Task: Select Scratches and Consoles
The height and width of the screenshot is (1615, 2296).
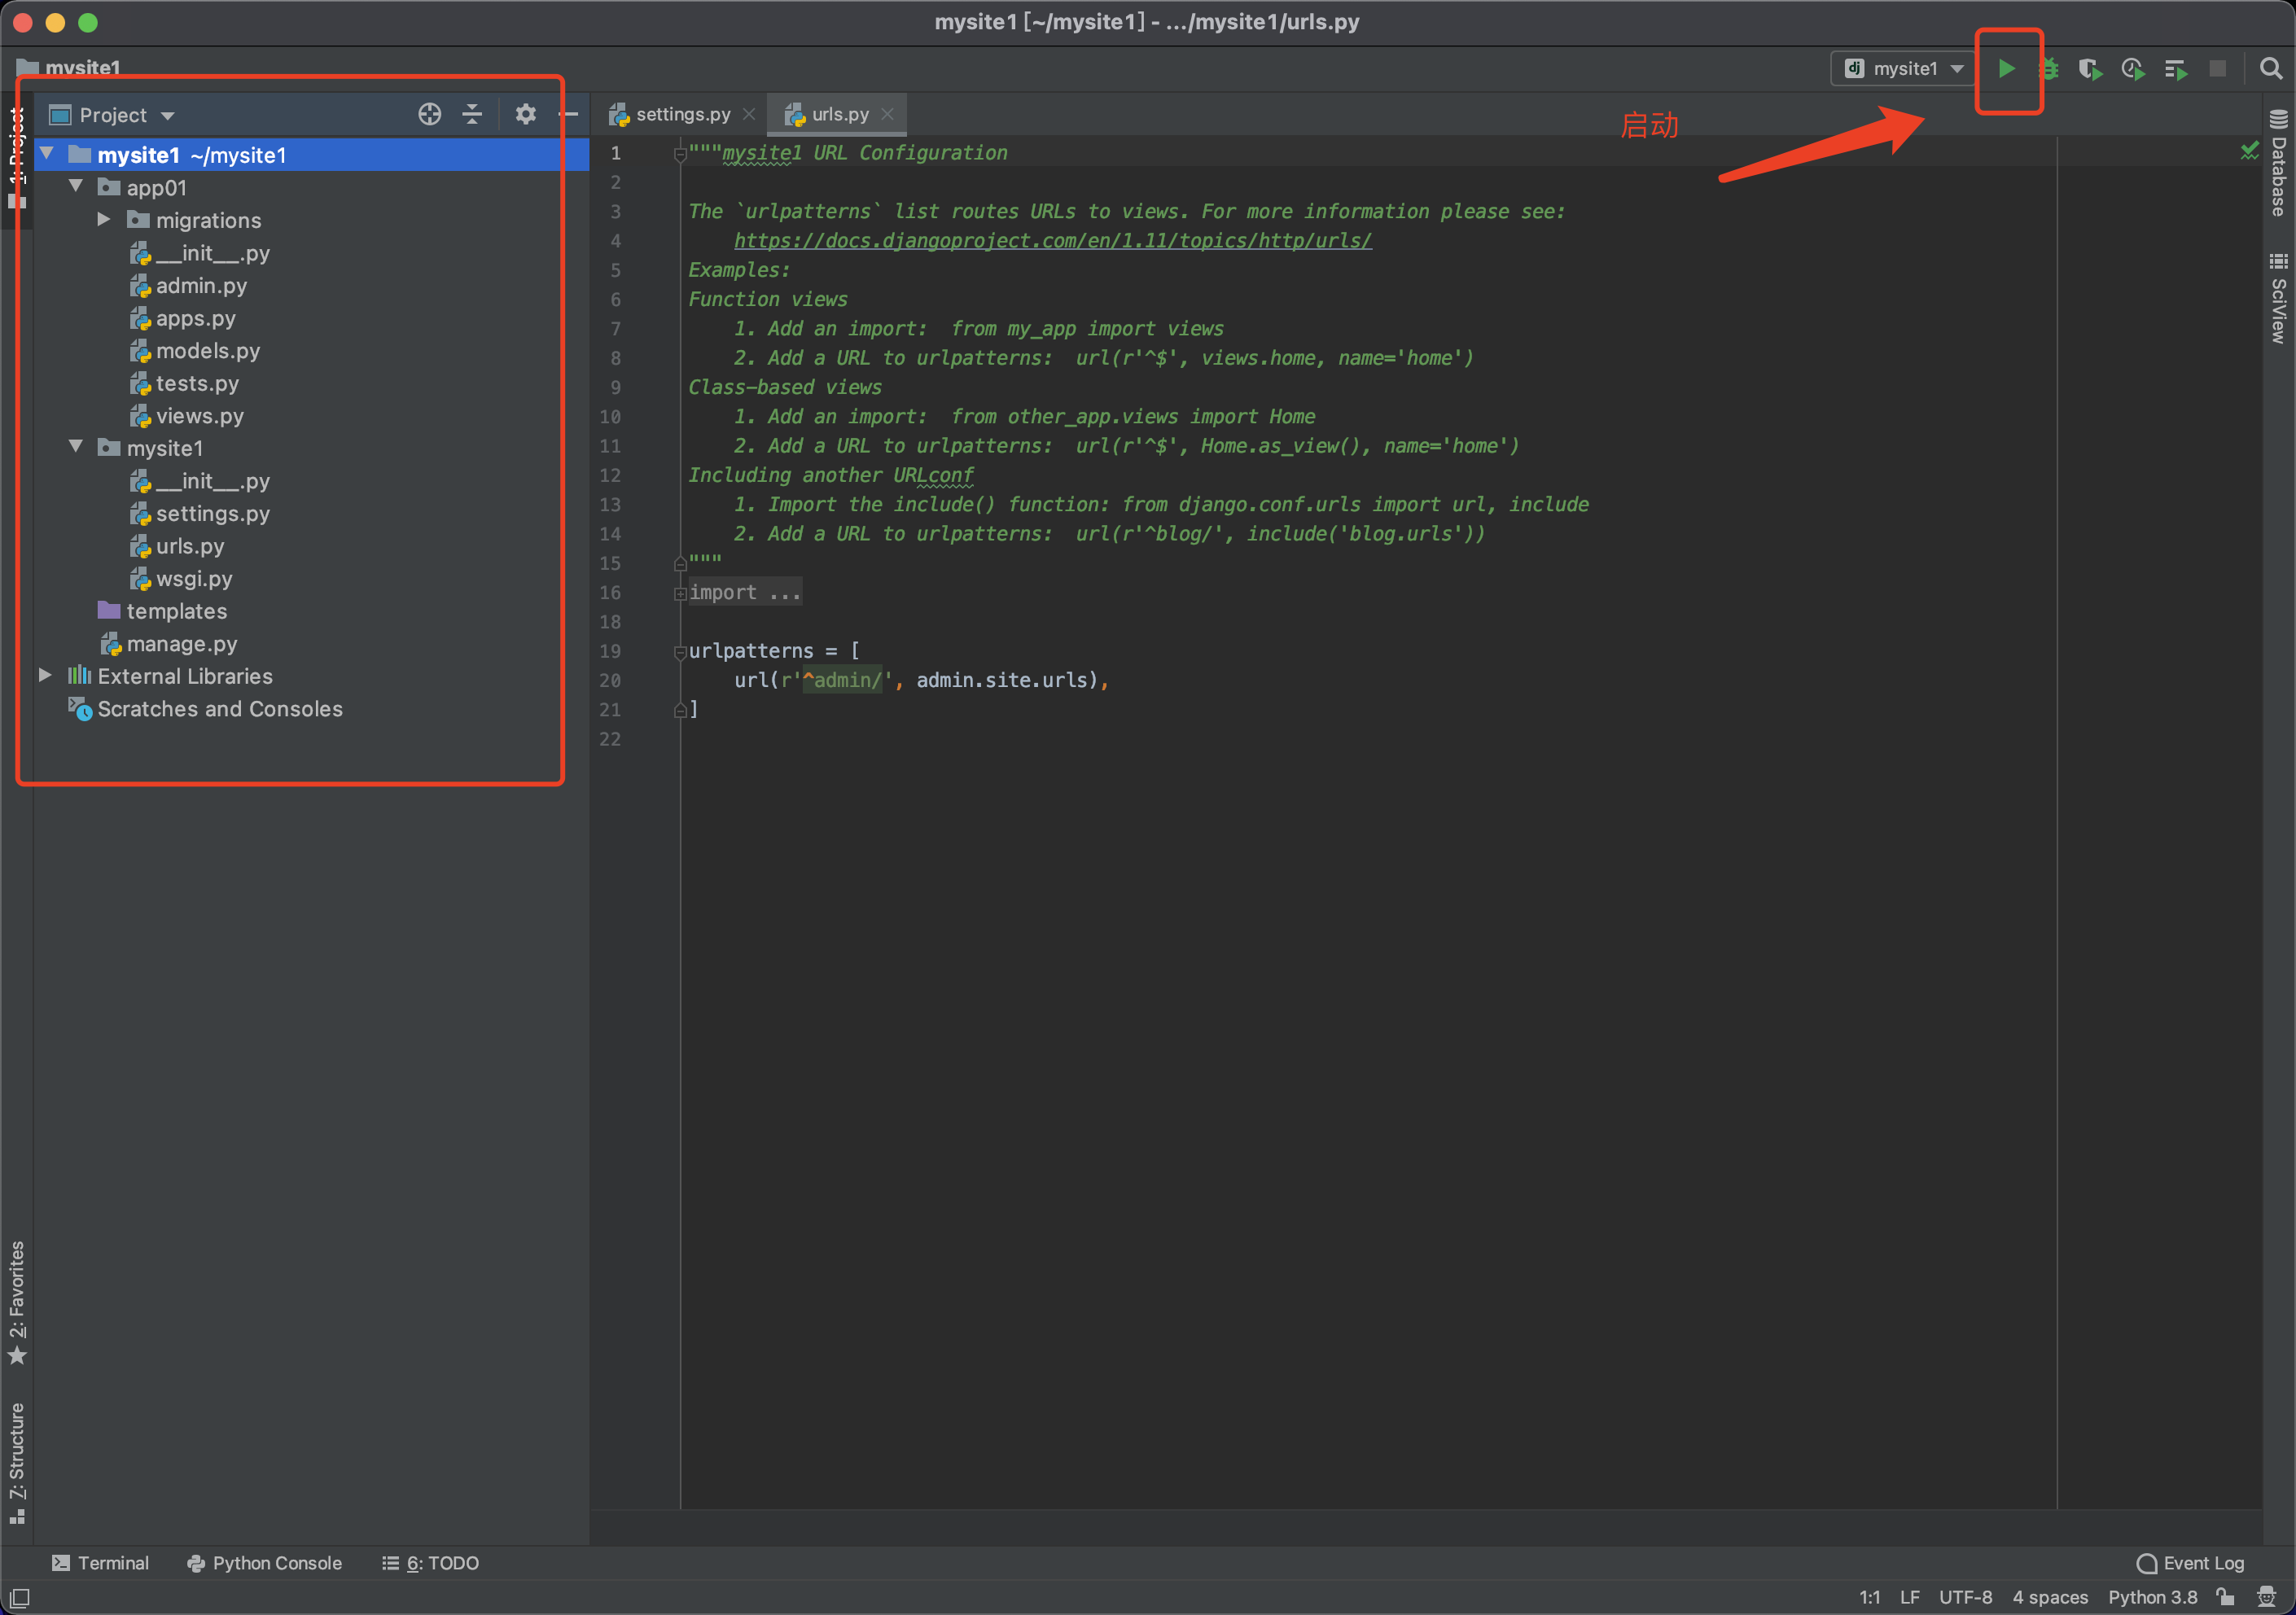Action: tap(206, 709)
